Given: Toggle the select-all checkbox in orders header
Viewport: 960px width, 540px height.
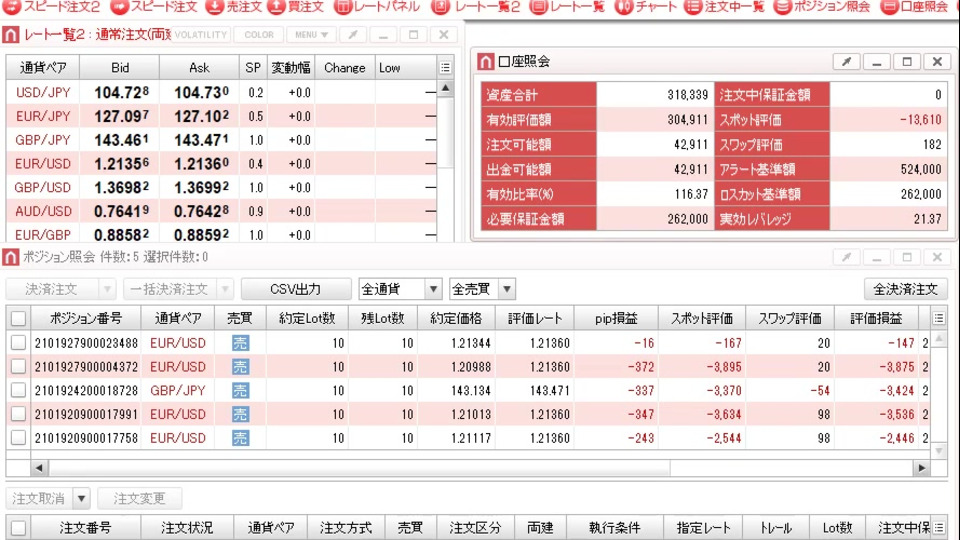Looking at the screenshot, I should tap(18, 528).
